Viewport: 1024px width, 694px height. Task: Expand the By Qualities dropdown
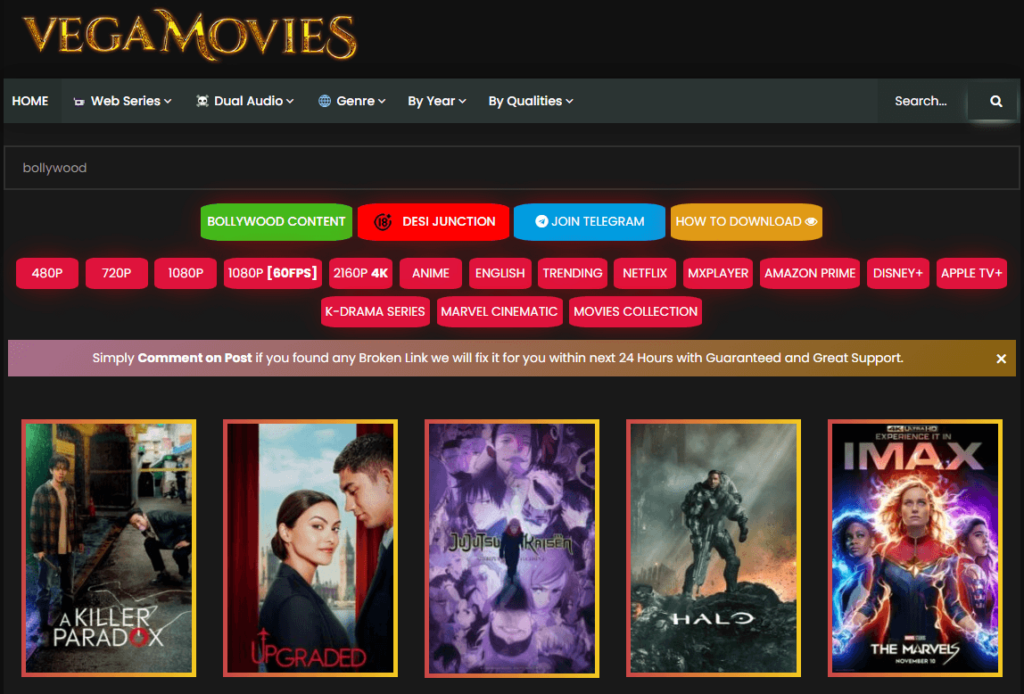[531, 101]
